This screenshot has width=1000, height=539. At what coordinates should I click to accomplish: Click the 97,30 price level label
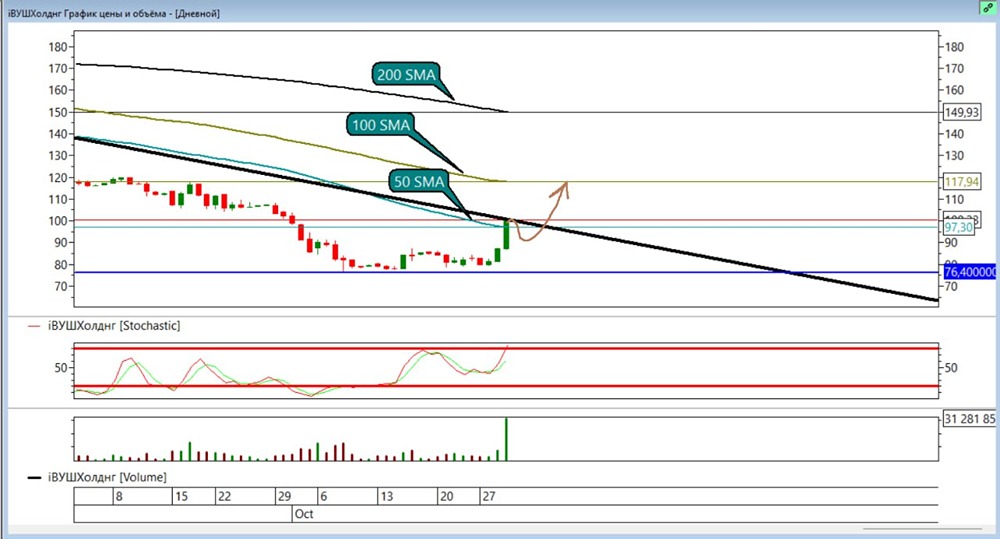click(959, 227)
